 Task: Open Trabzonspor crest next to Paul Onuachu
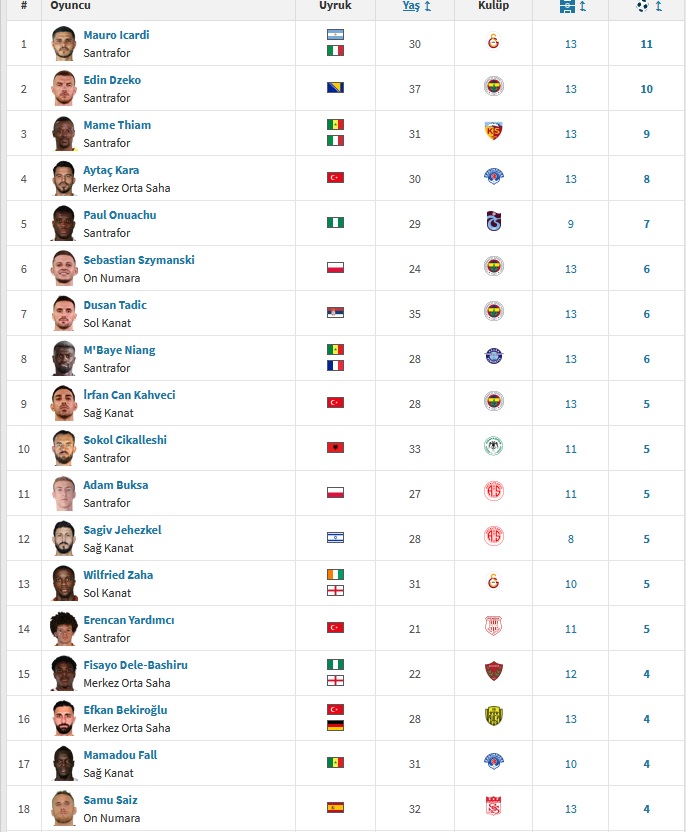click(493, 221)
